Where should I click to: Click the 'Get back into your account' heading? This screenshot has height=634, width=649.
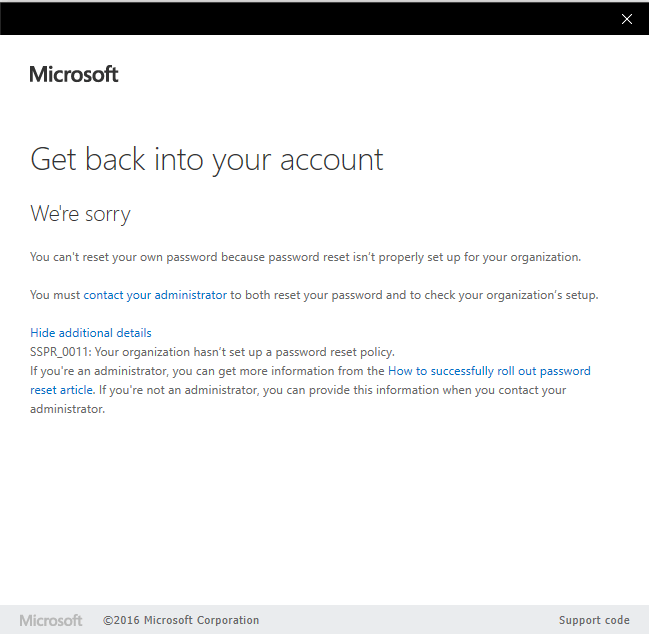(x=207, y=160)
